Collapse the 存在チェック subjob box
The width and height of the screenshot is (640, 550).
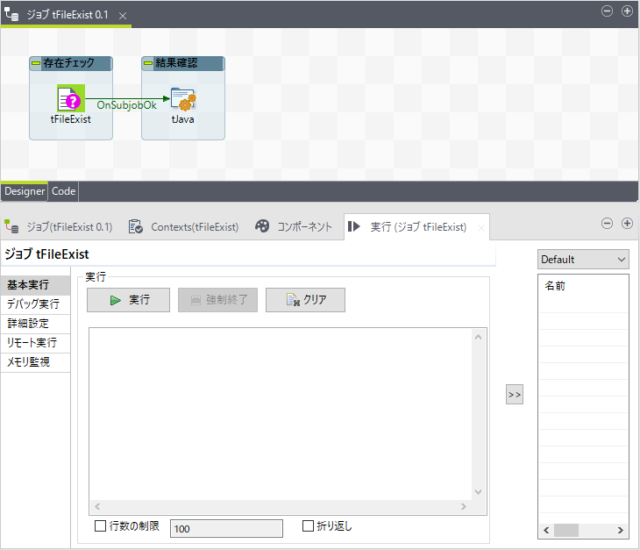tap(36, 63)
